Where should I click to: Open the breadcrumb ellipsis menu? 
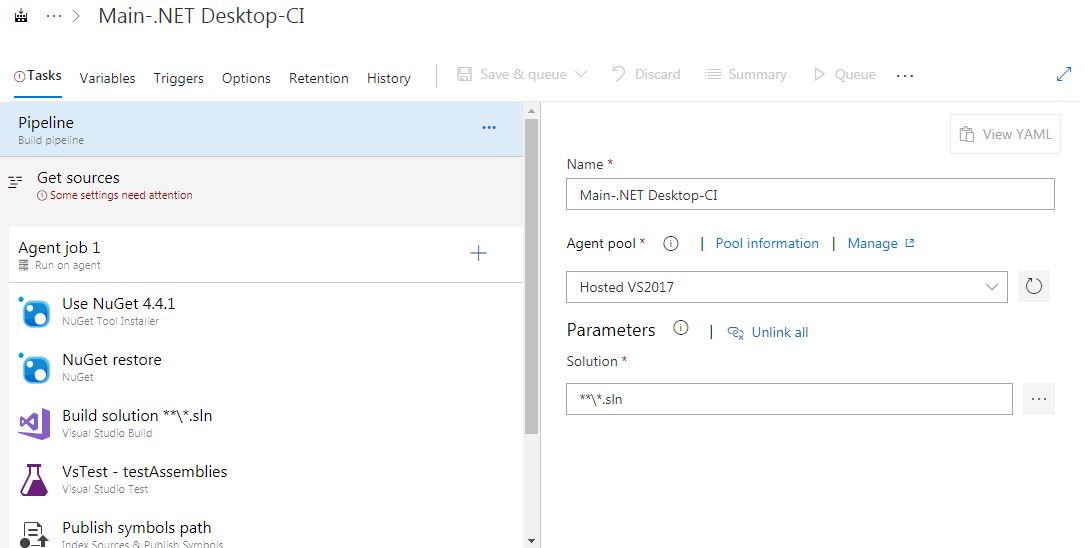tap(53, 16)
